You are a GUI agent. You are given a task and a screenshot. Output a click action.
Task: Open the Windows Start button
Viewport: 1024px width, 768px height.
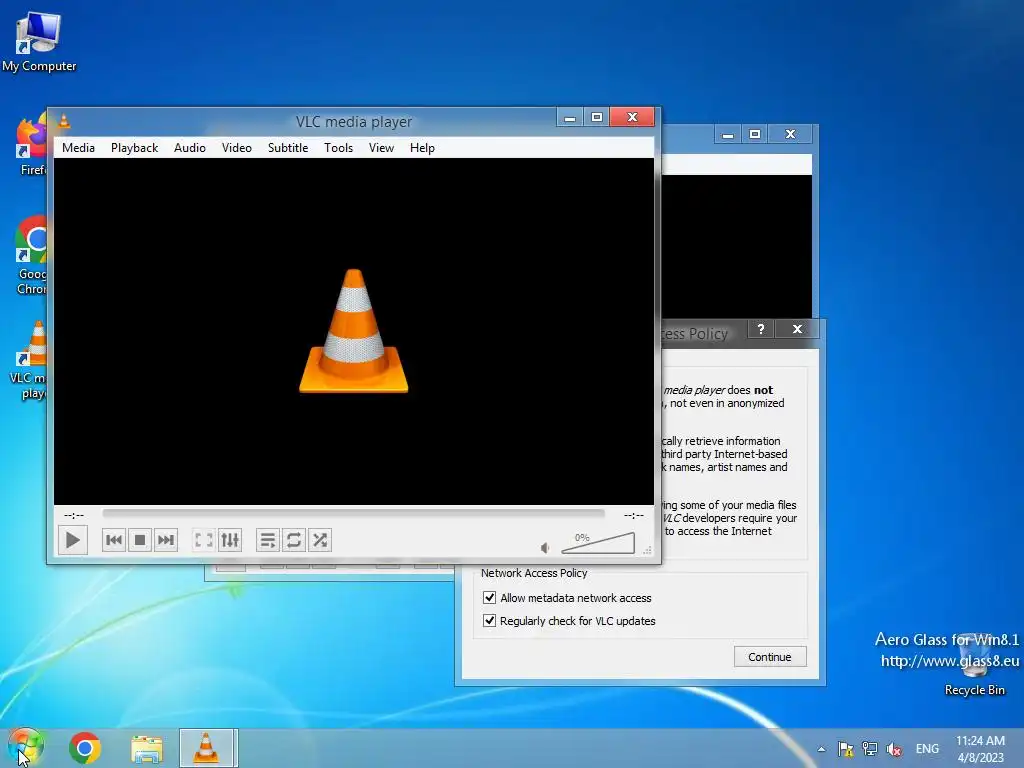(x=26, y=748)
